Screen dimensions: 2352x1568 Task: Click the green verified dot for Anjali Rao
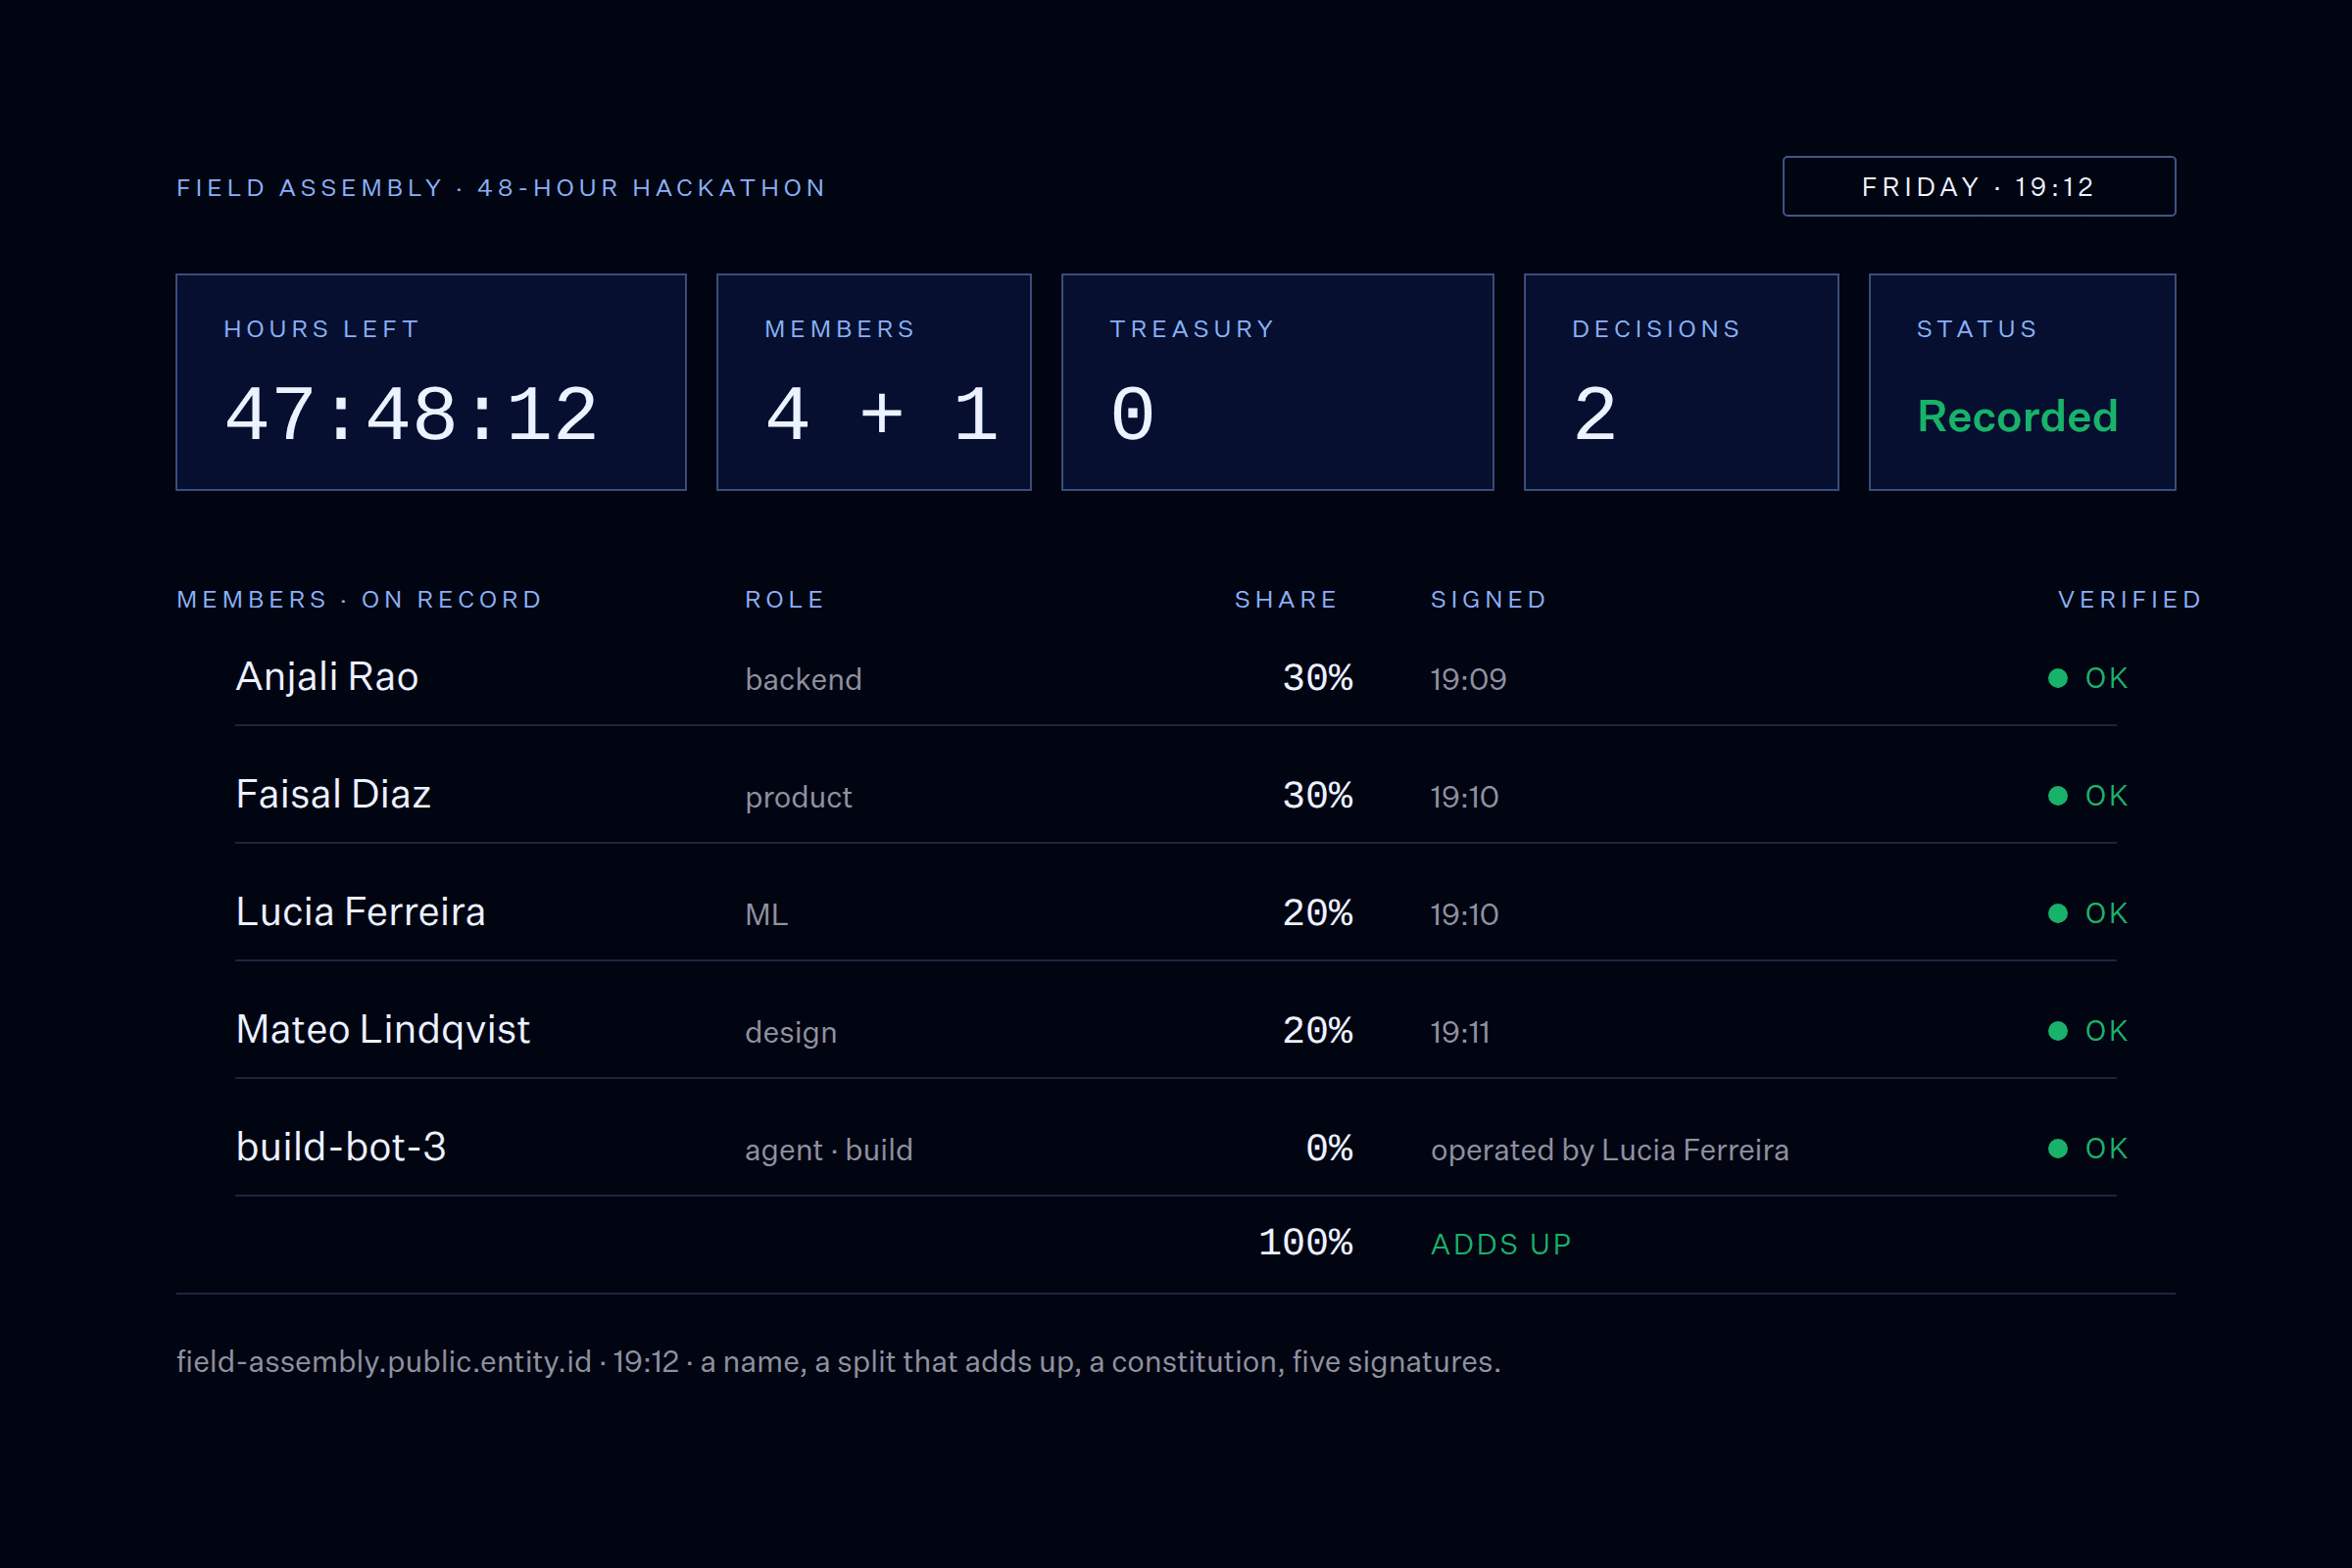tap(2058, 678)
